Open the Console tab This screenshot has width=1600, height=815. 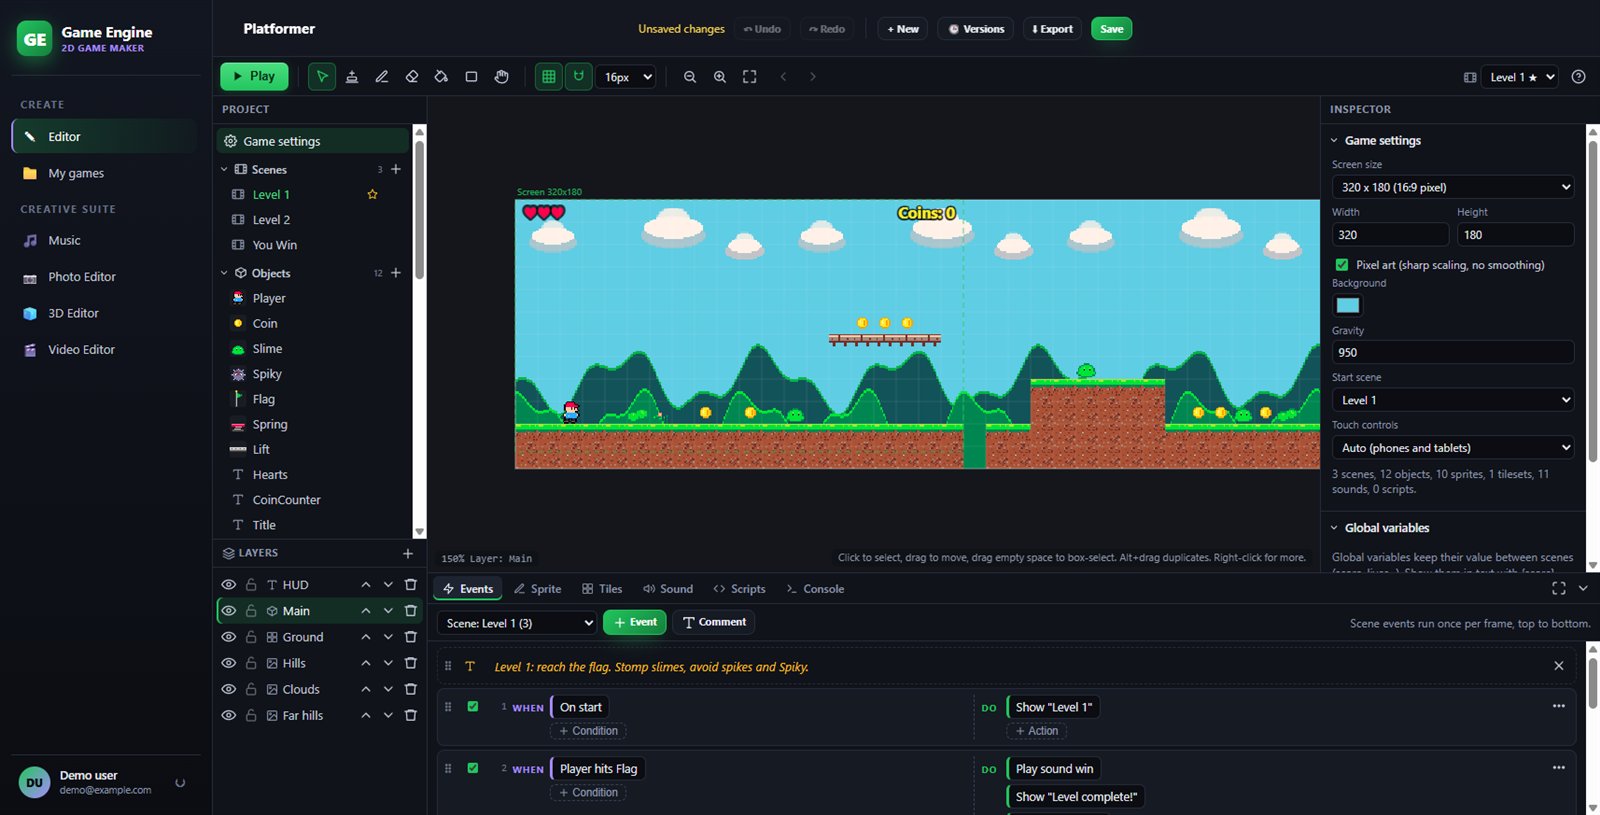(815, 589)
